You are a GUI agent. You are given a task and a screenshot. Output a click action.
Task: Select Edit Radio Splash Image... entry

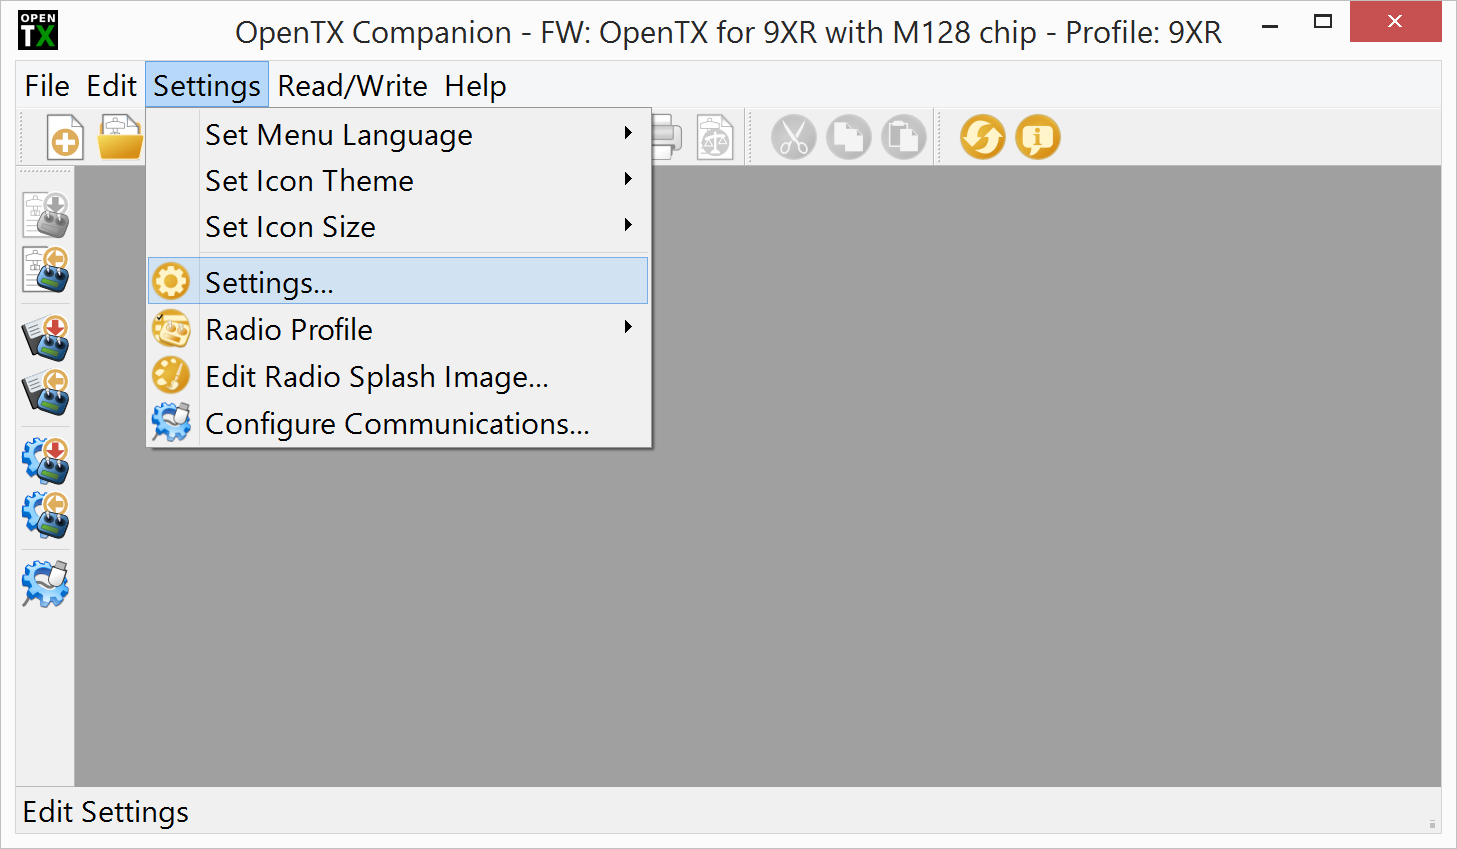pos(398,376)
